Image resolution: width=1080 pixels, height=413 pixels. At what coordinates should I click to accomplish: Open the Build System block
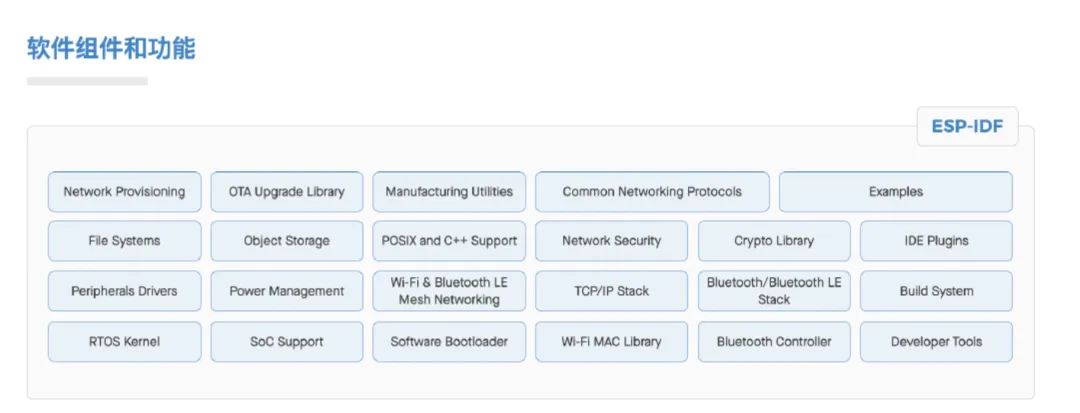pos(936,291)
